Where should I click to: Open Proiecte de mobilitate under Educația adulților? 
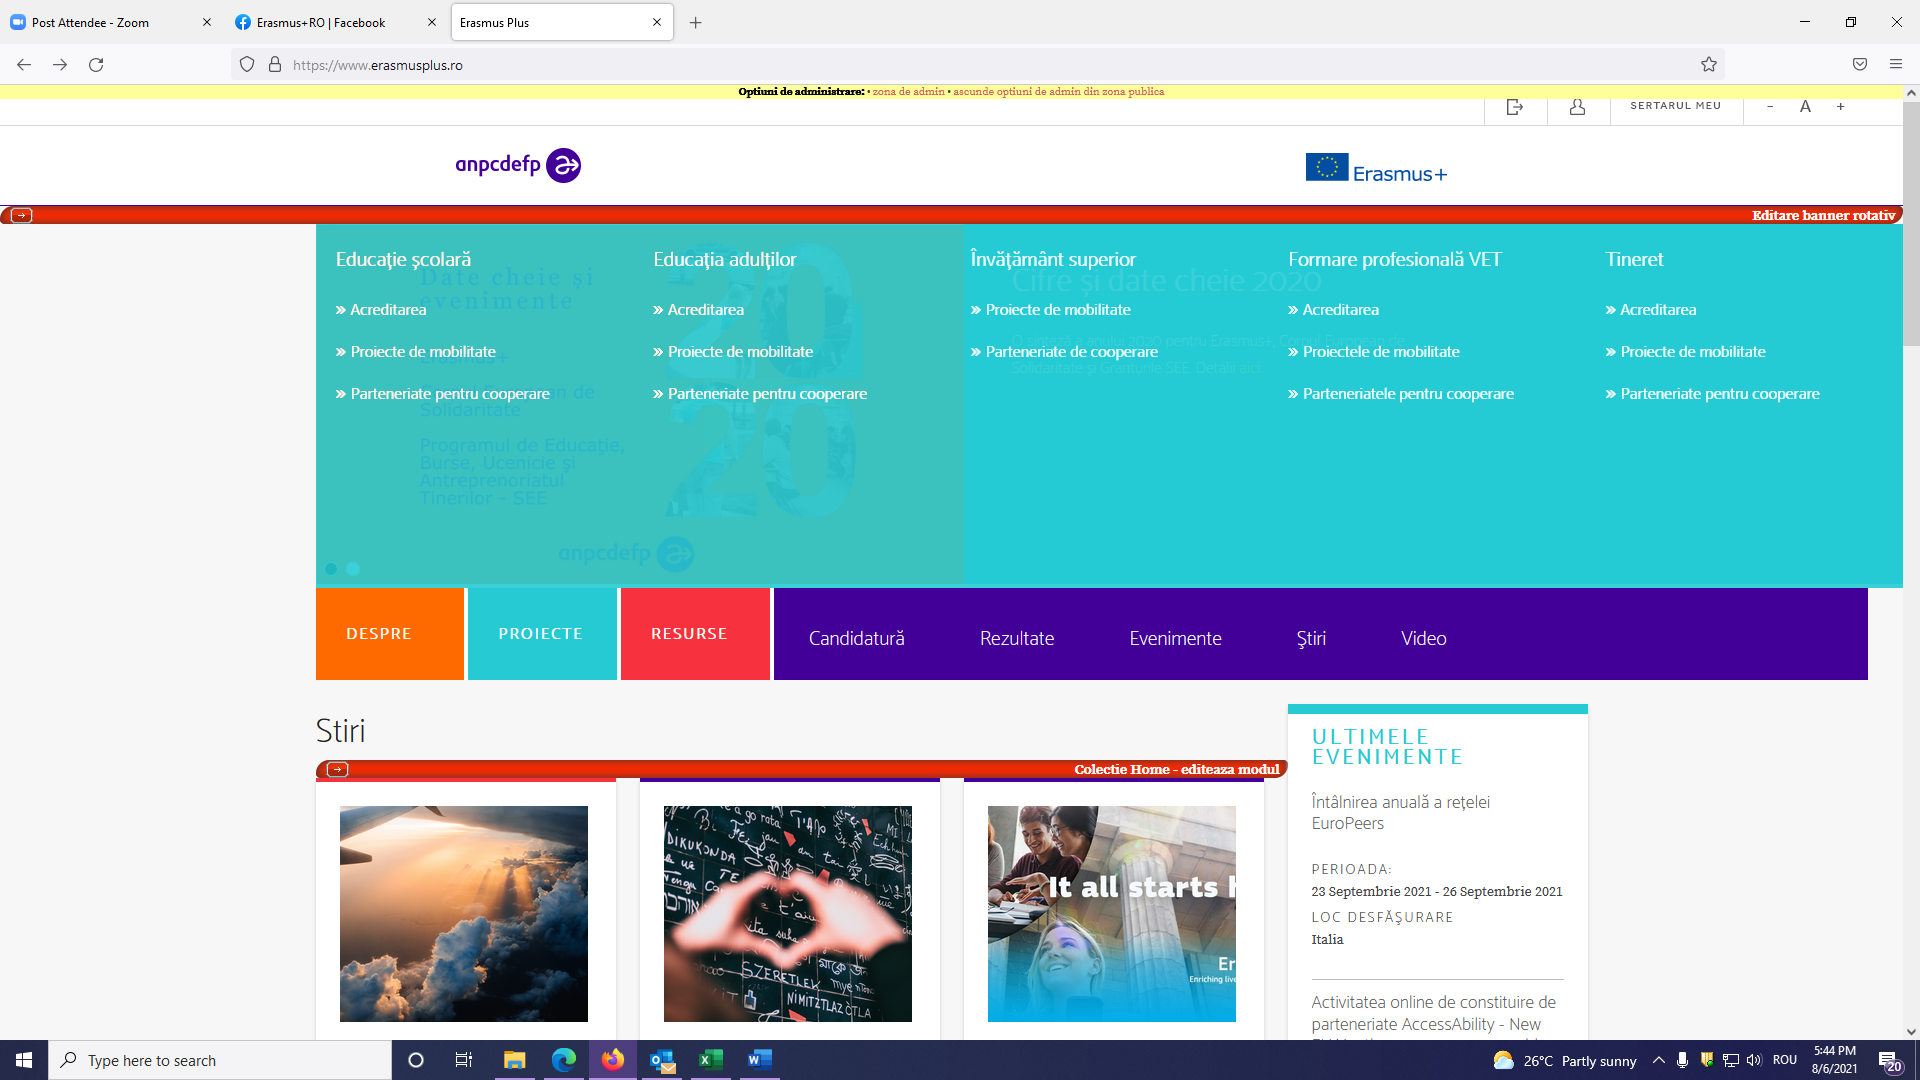coord(740,352)
